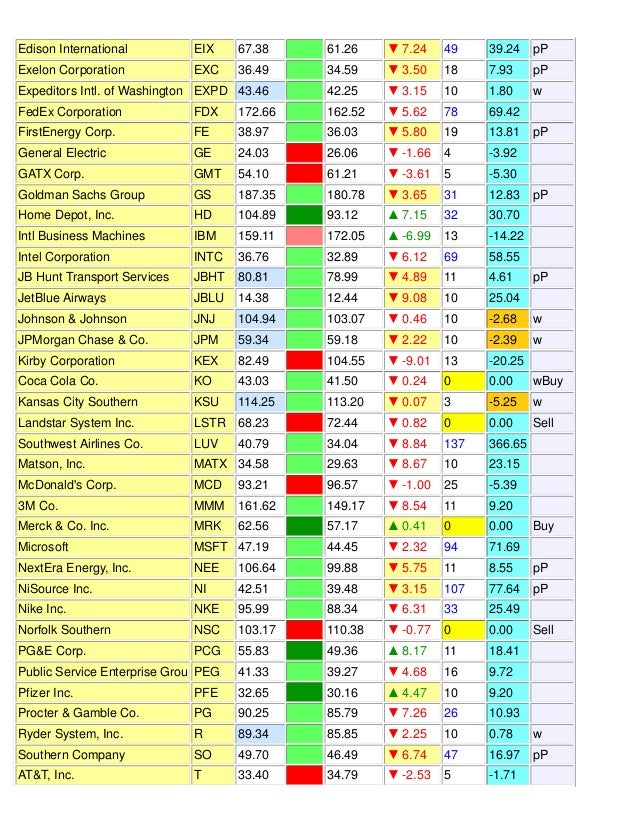
Task: Select yellow '0' cell in Coca Cola row
Action: coord(463,381)
